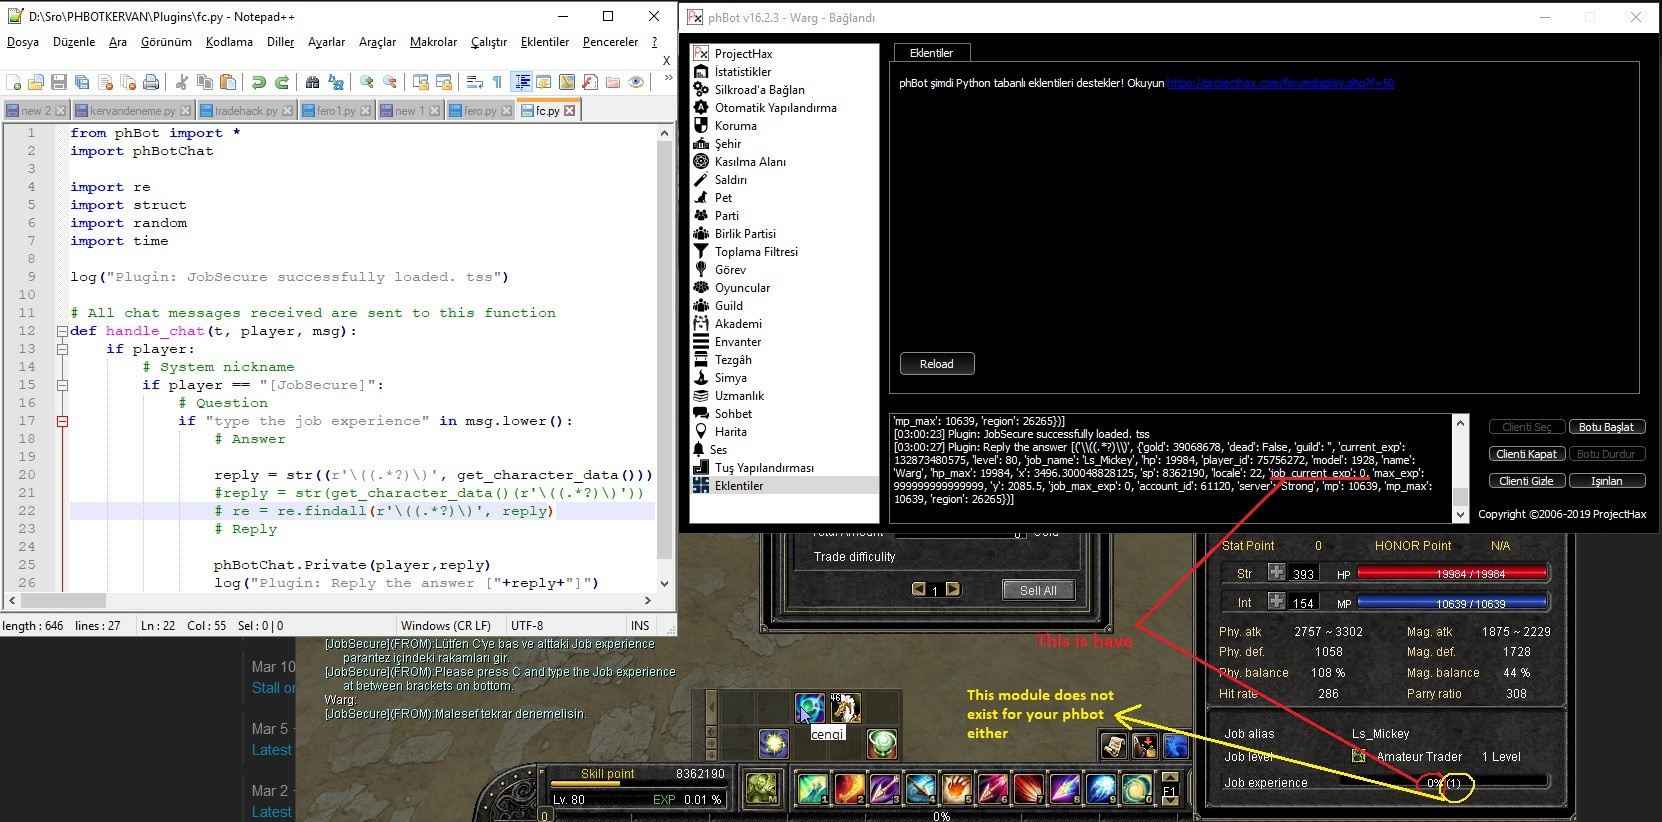Click the Cut scissors icon
The image size is (1662, 822).
[182, 82]
